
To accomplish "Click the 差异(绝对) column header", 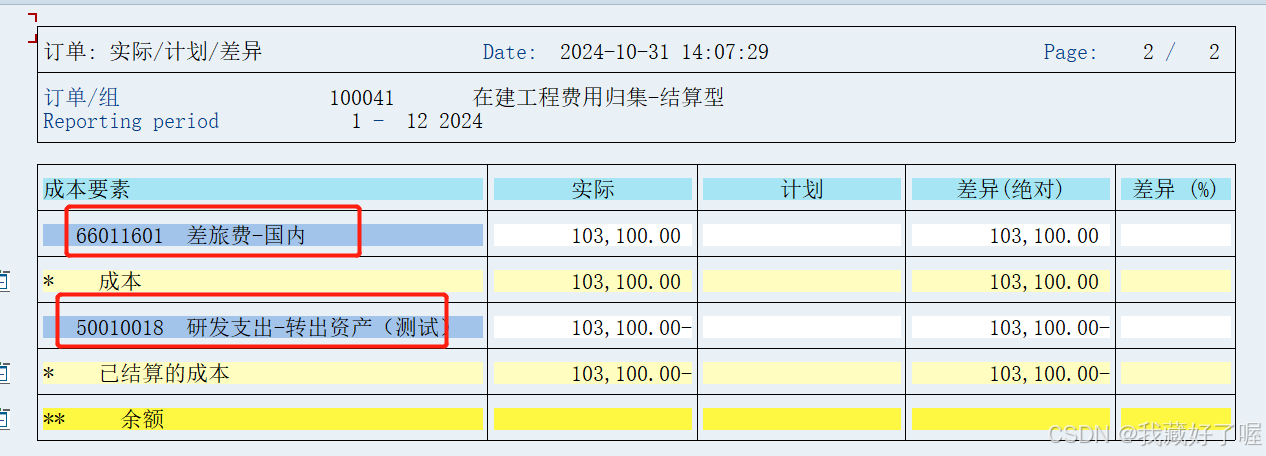I will [x=1011, y=189].
